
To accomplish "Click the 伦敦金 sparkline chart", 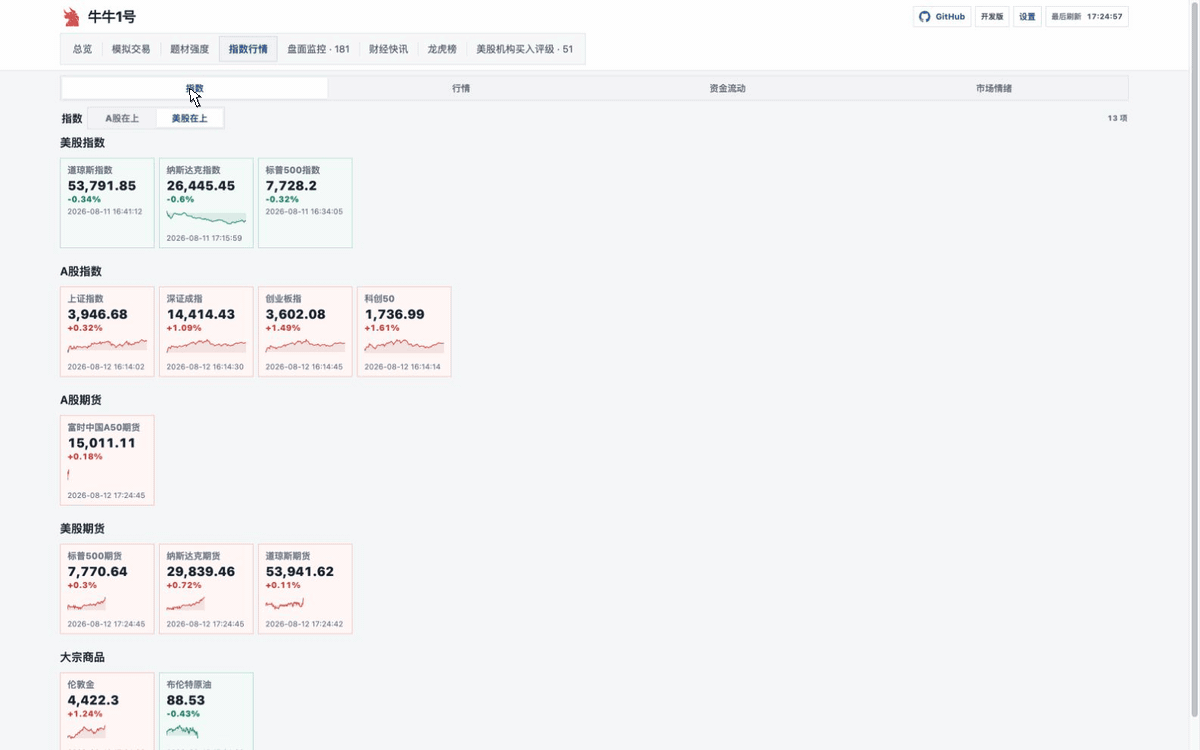I will click(x=87, y=731).
